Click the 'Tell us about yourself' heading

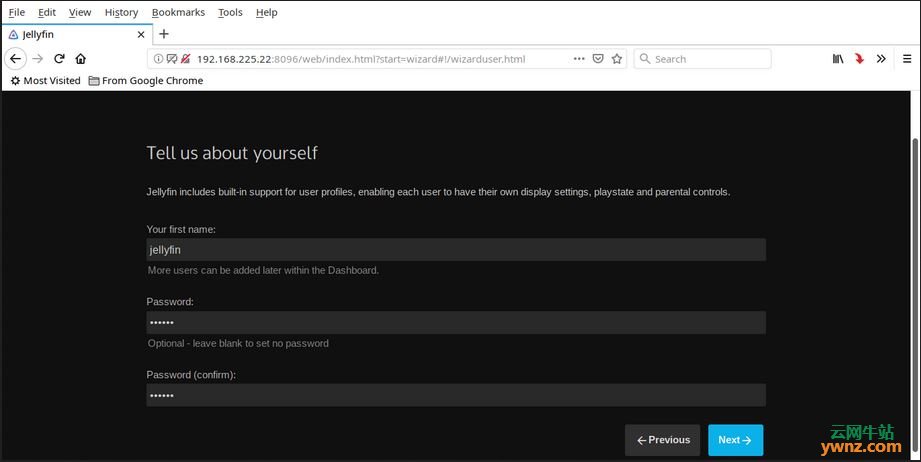point(232,153)
